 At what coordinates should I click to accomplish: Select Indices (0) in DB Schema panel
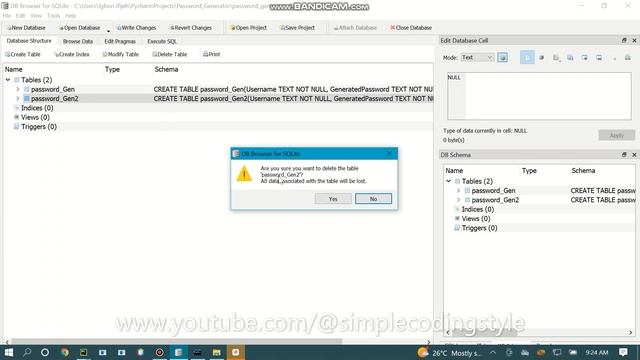[x=478, y=209]
